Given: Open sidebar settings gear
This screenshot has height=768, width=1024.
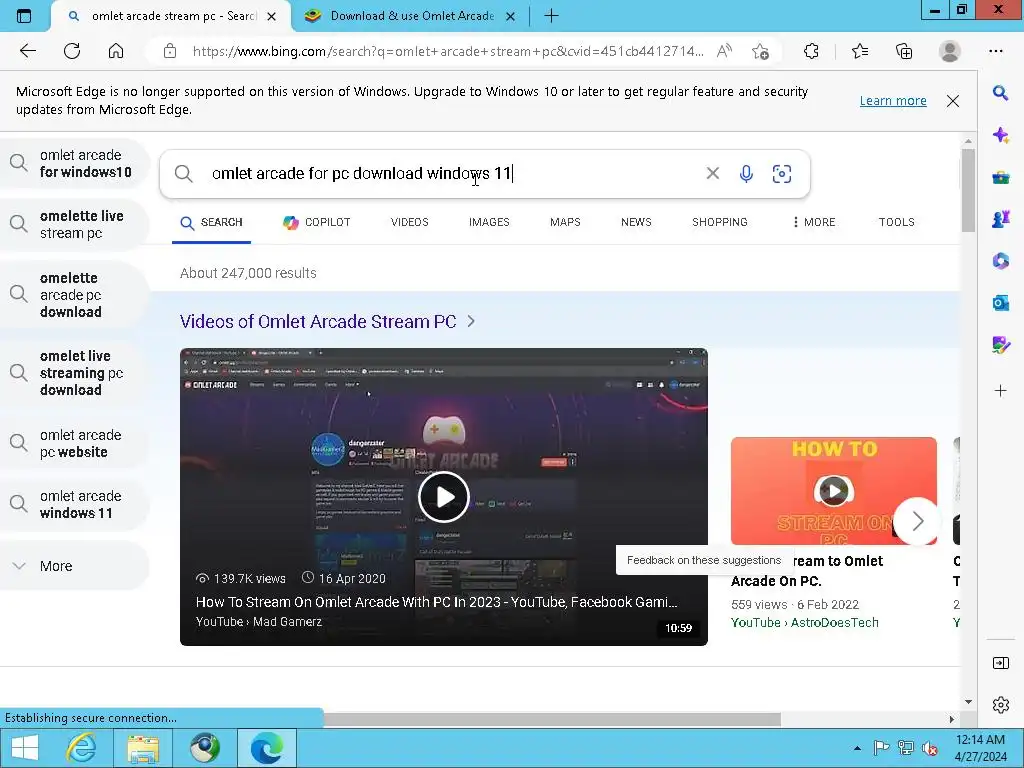Looking at the screenshot, I should [1000, 705].
